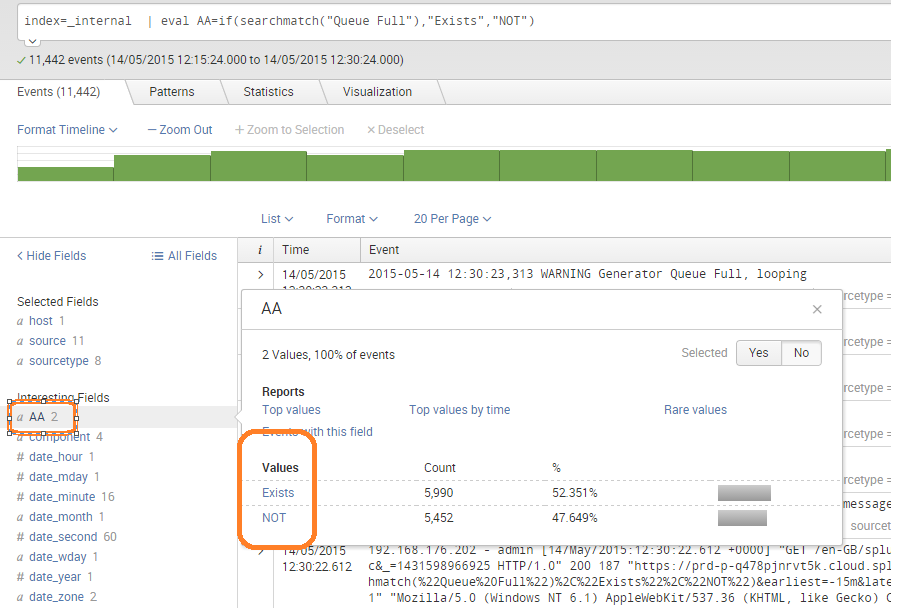
Task: Collapse the sidebar using Hide Fields chevron
Action: 20,255
